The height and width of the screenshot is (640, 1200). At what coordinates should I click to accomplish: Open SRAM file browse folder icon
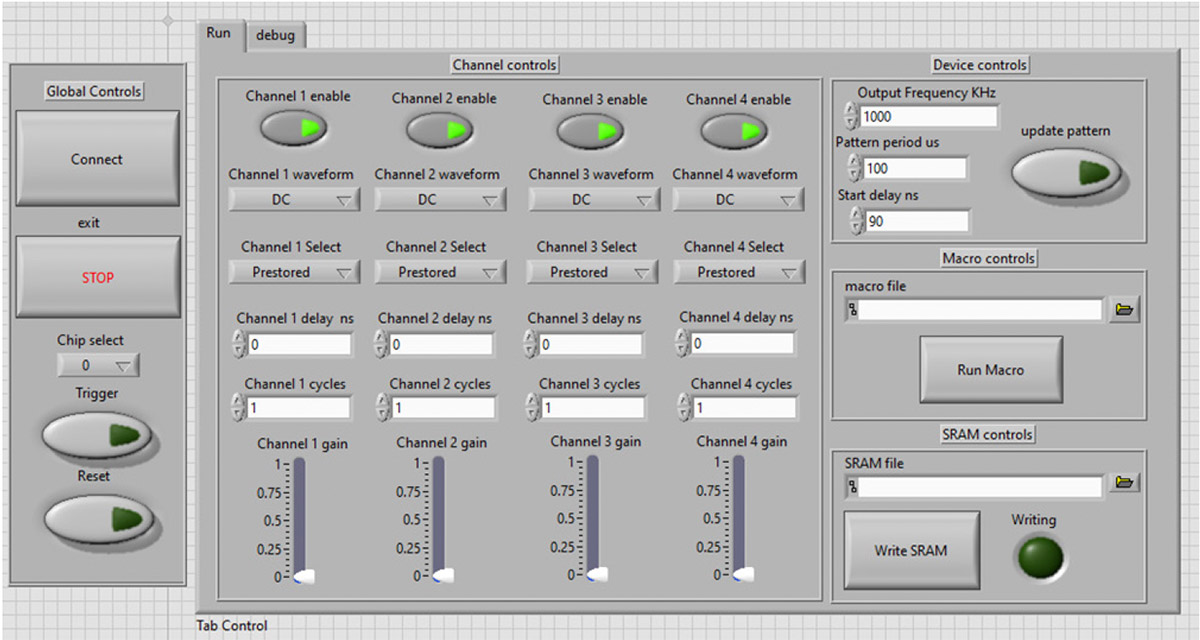pos(1126,483)
